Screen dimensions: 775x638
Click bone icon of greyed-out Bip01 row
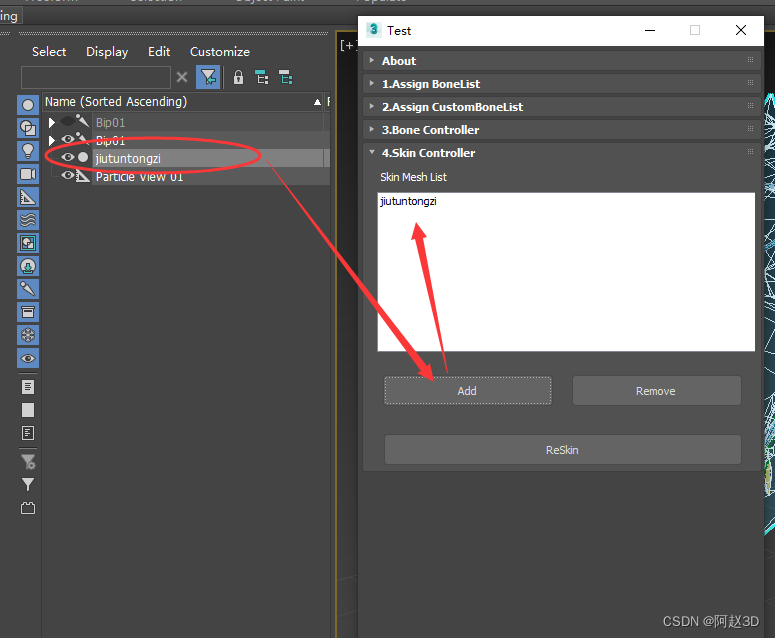[x=83, y=121]
